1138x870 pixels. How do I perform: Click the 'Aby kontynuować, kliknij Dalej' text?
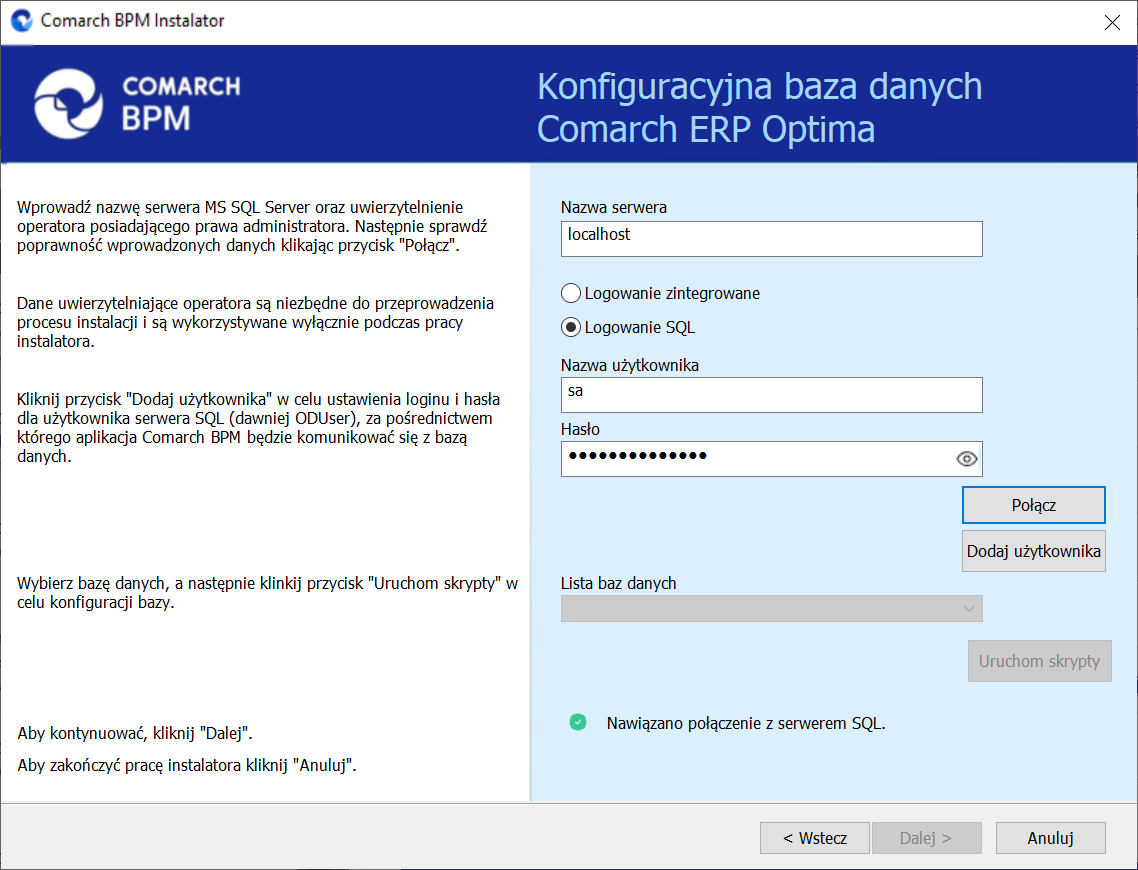pos(135,733)
